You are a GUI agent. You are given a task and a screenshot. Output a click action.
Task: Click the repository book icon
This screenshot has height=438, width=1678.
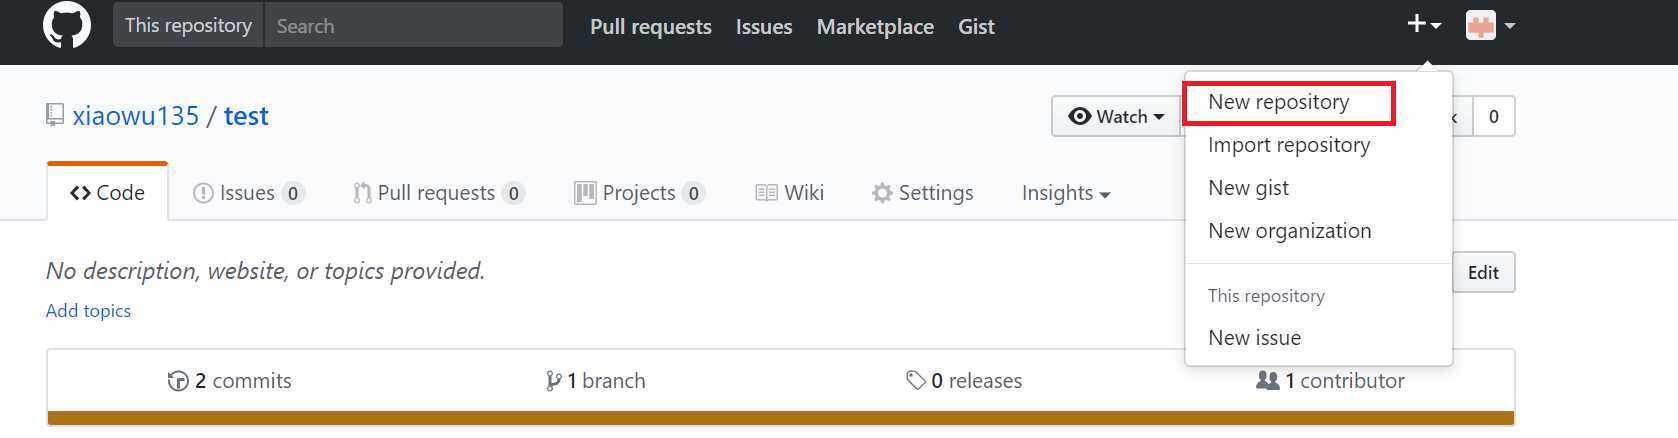pyautogui.click(x=55, y=116)
